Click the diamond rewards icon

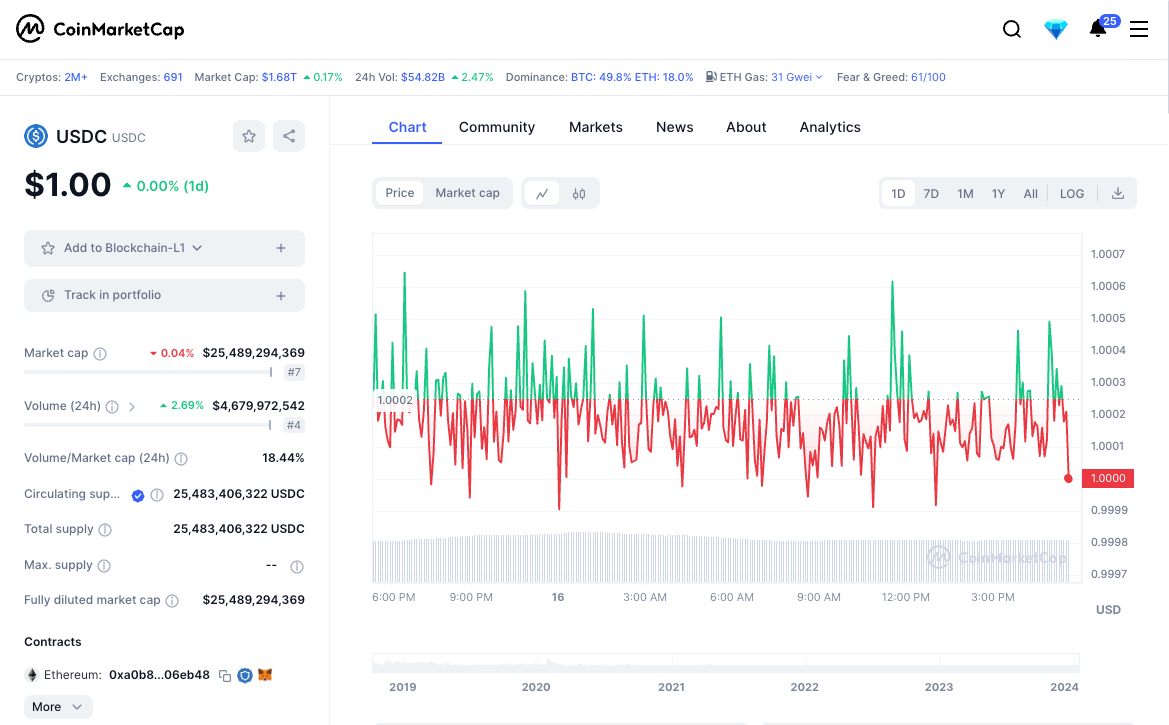click(x=1056, y=29)
